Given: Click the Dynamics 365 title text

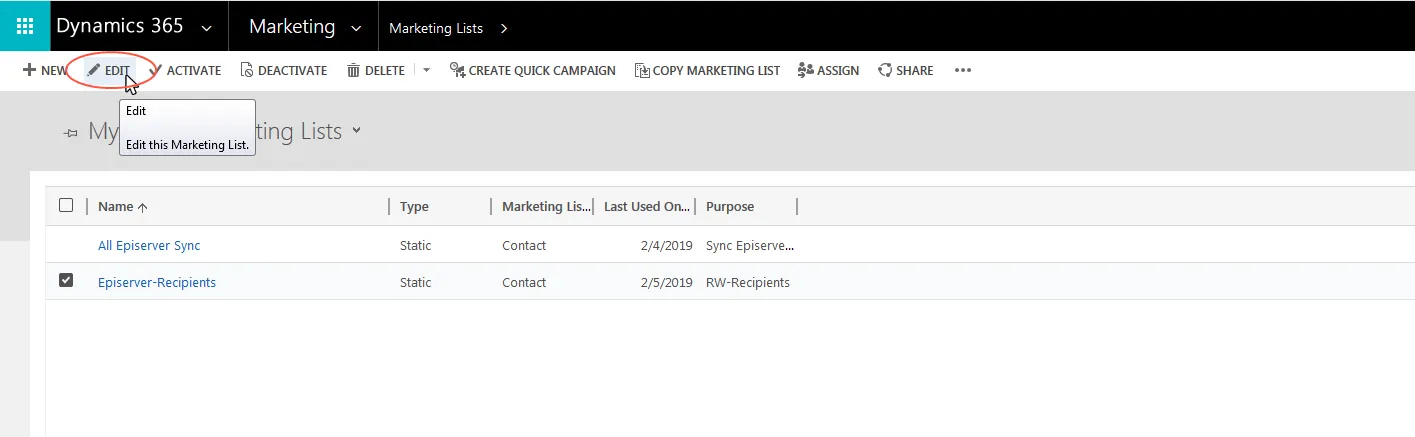Looking at the screenshot, I should (x=119, y=27).
